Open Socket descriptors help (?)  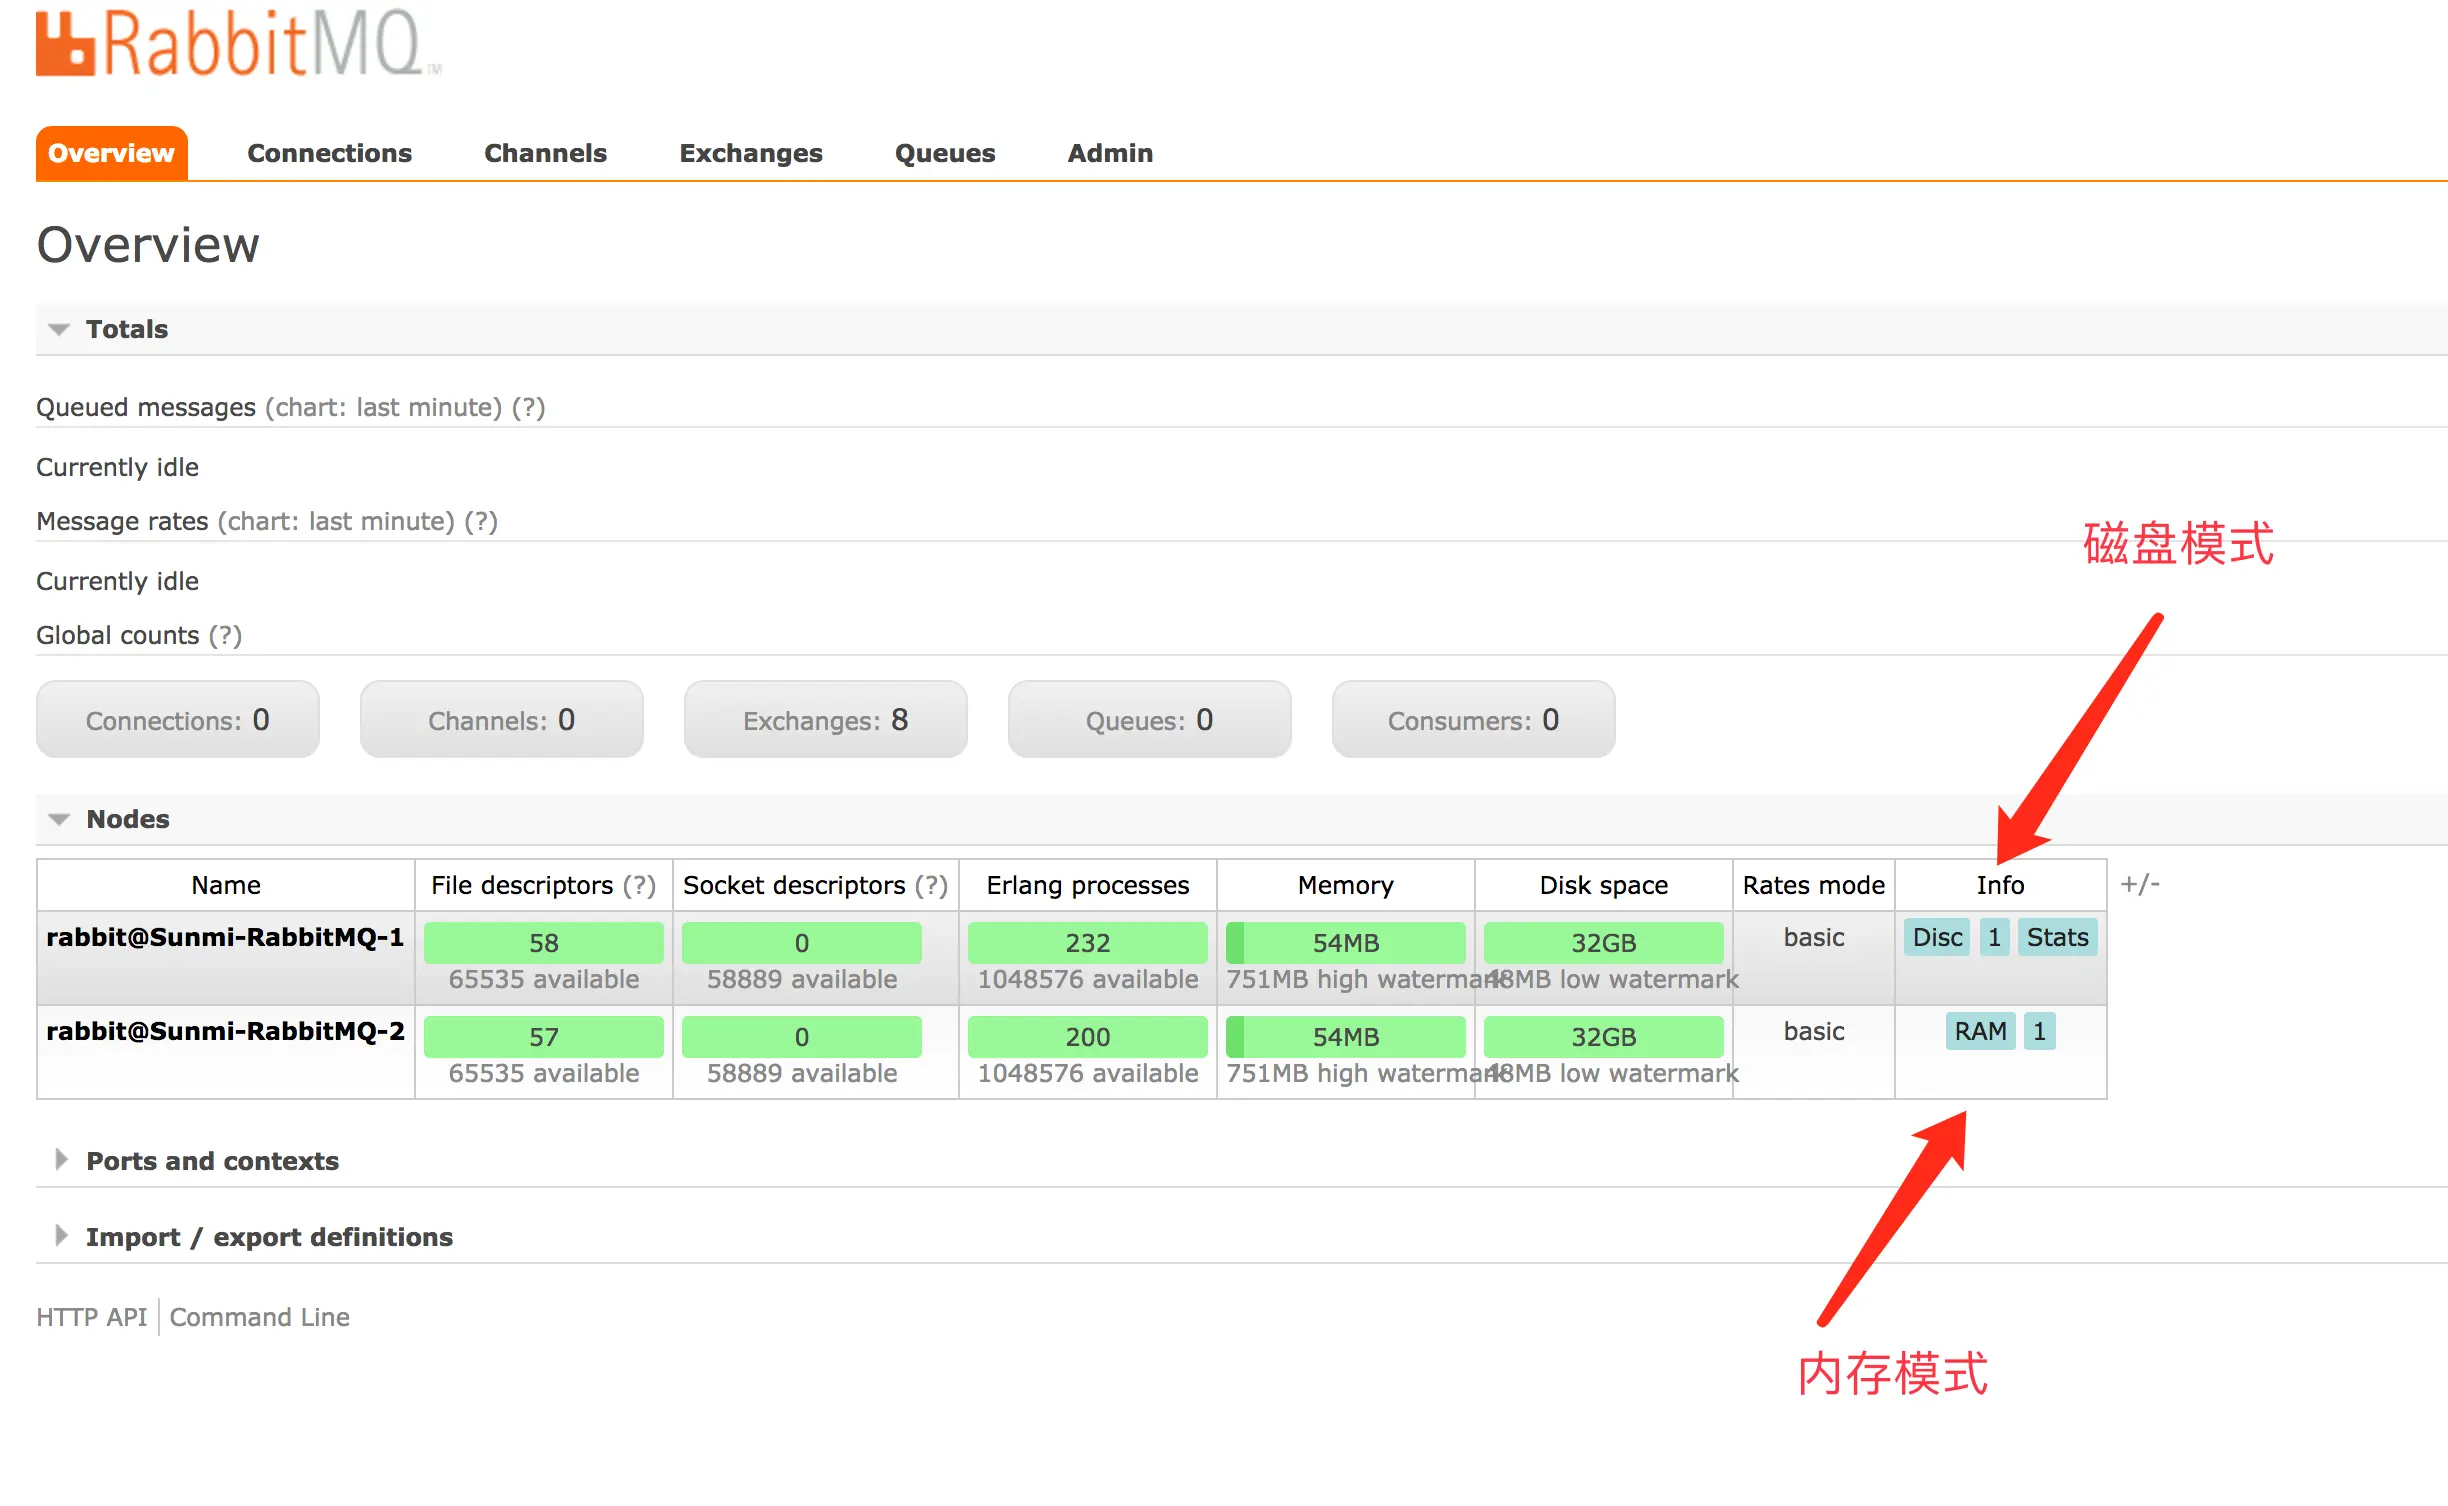(931, 885)
